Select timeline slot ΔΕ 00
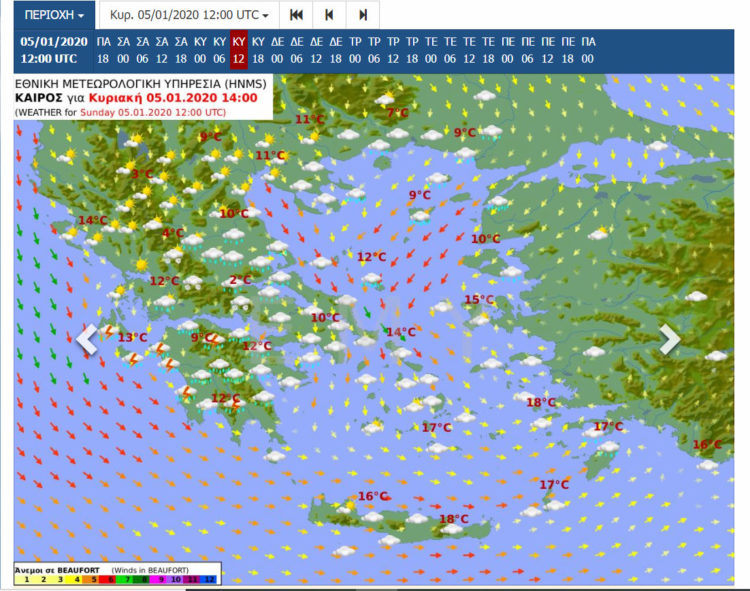The height and width of the screenshot is (591, 750). [277, 50]
